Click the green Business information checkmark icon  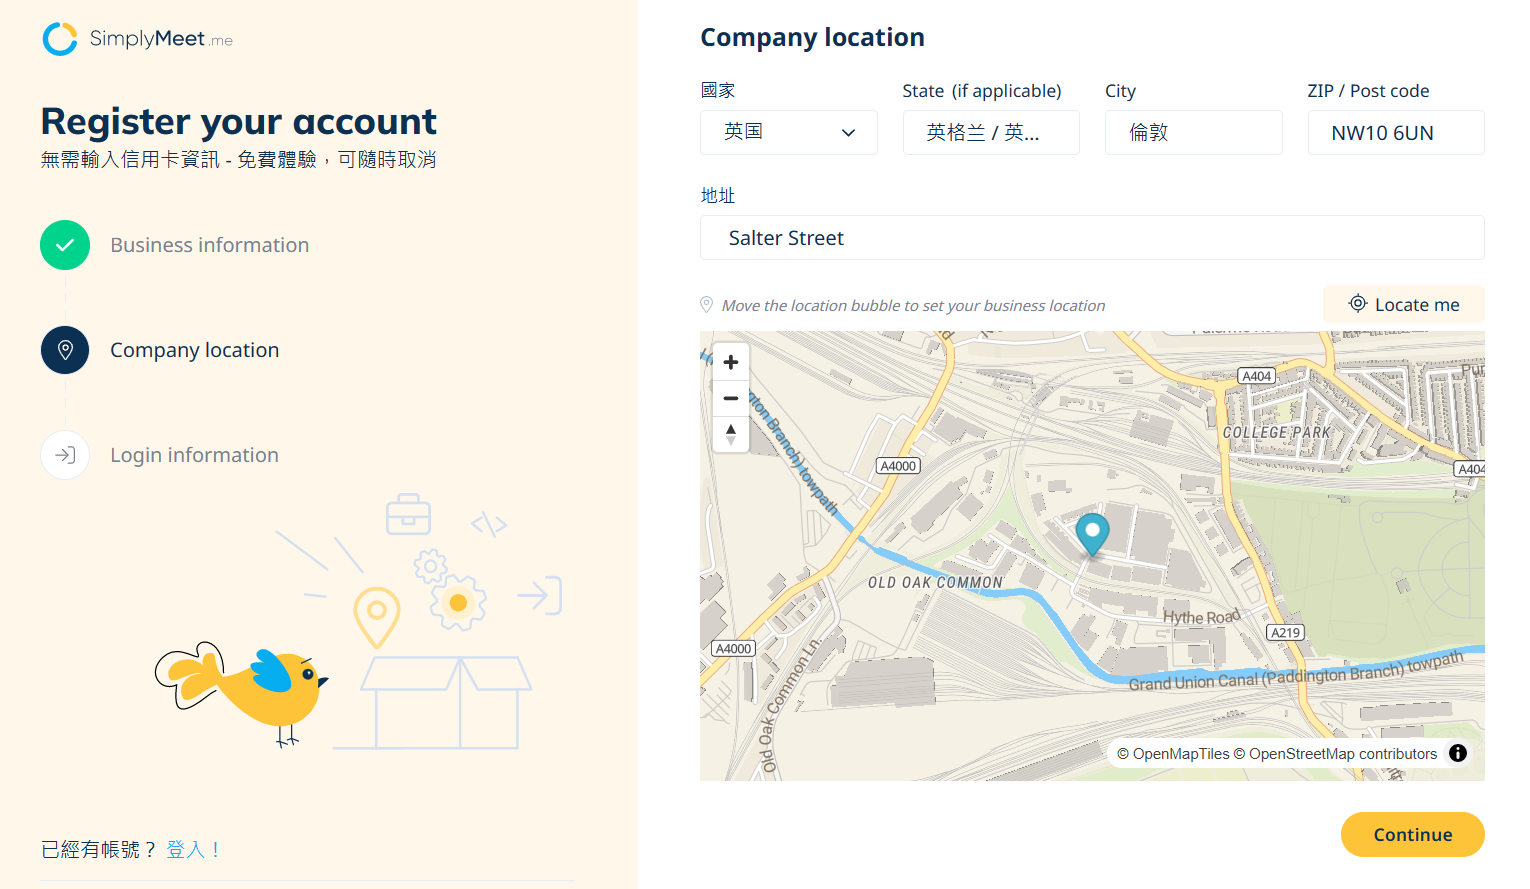click(x=65, y=245)
